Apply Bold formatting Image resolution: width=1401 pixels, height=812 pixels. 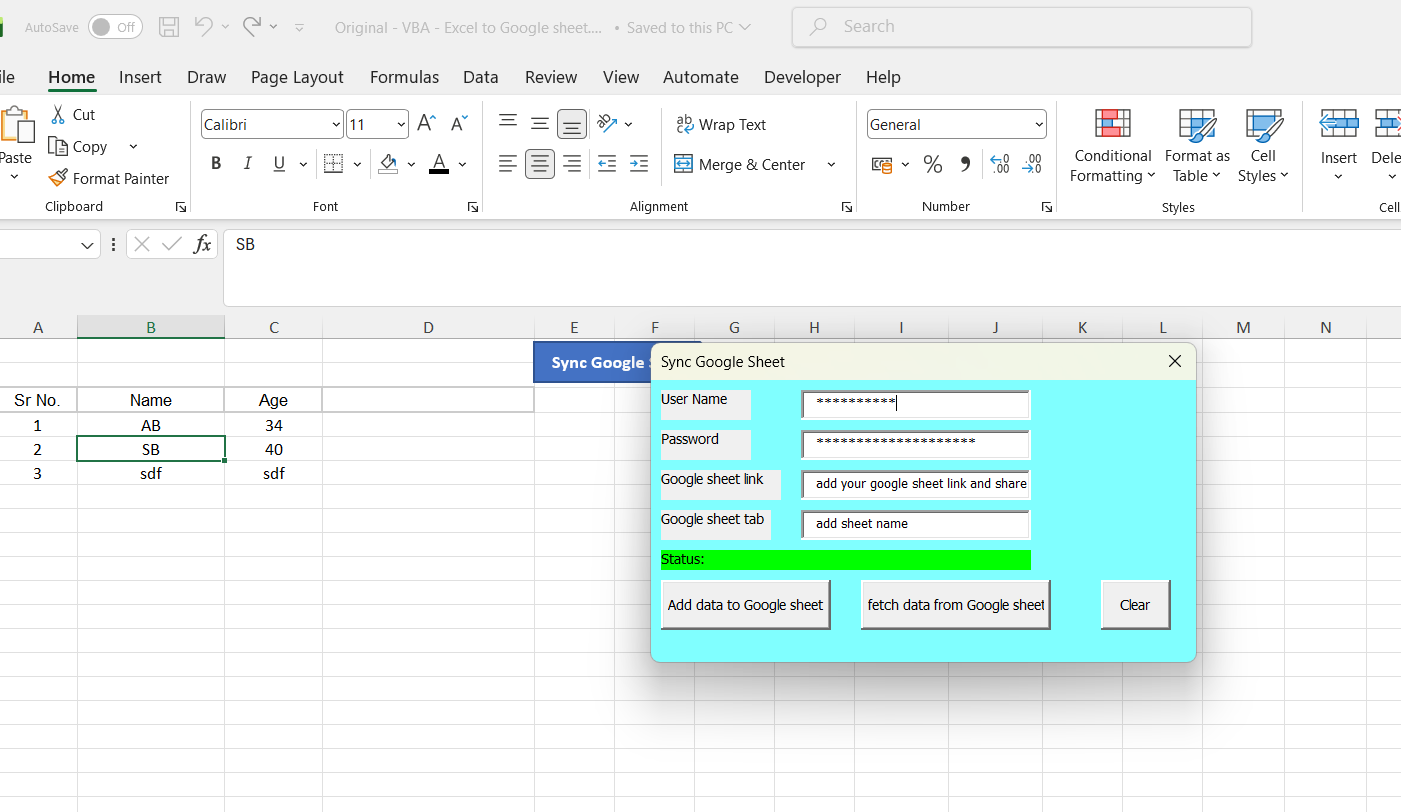(216, 164)
